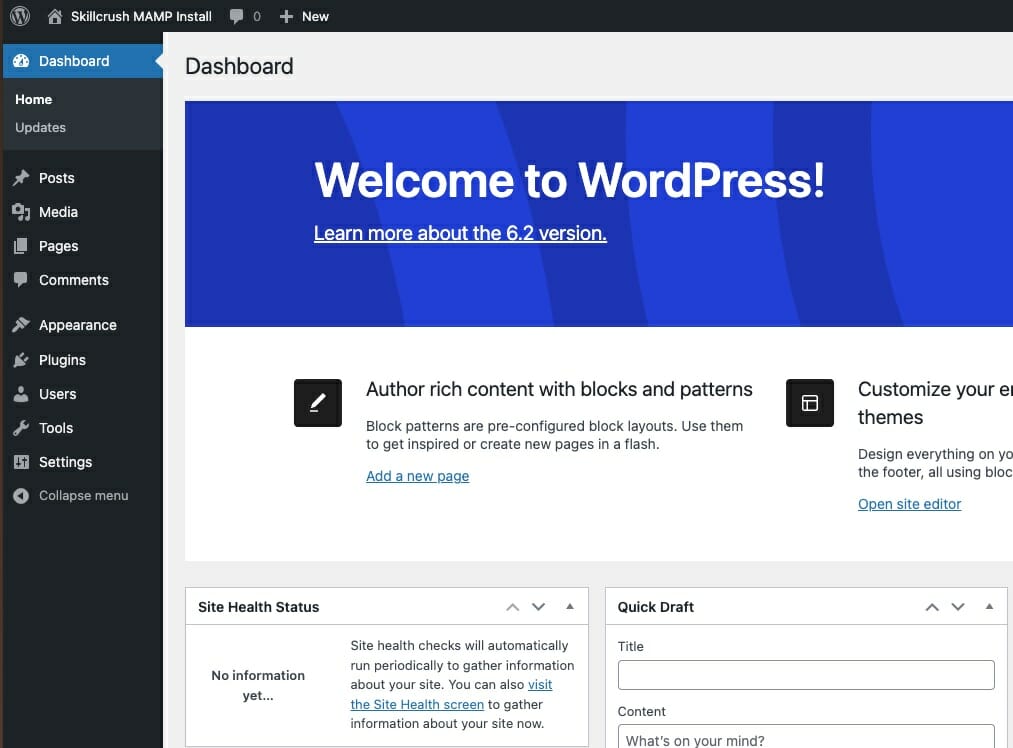Open the New menu in the admin bar

tap(303, 16)
